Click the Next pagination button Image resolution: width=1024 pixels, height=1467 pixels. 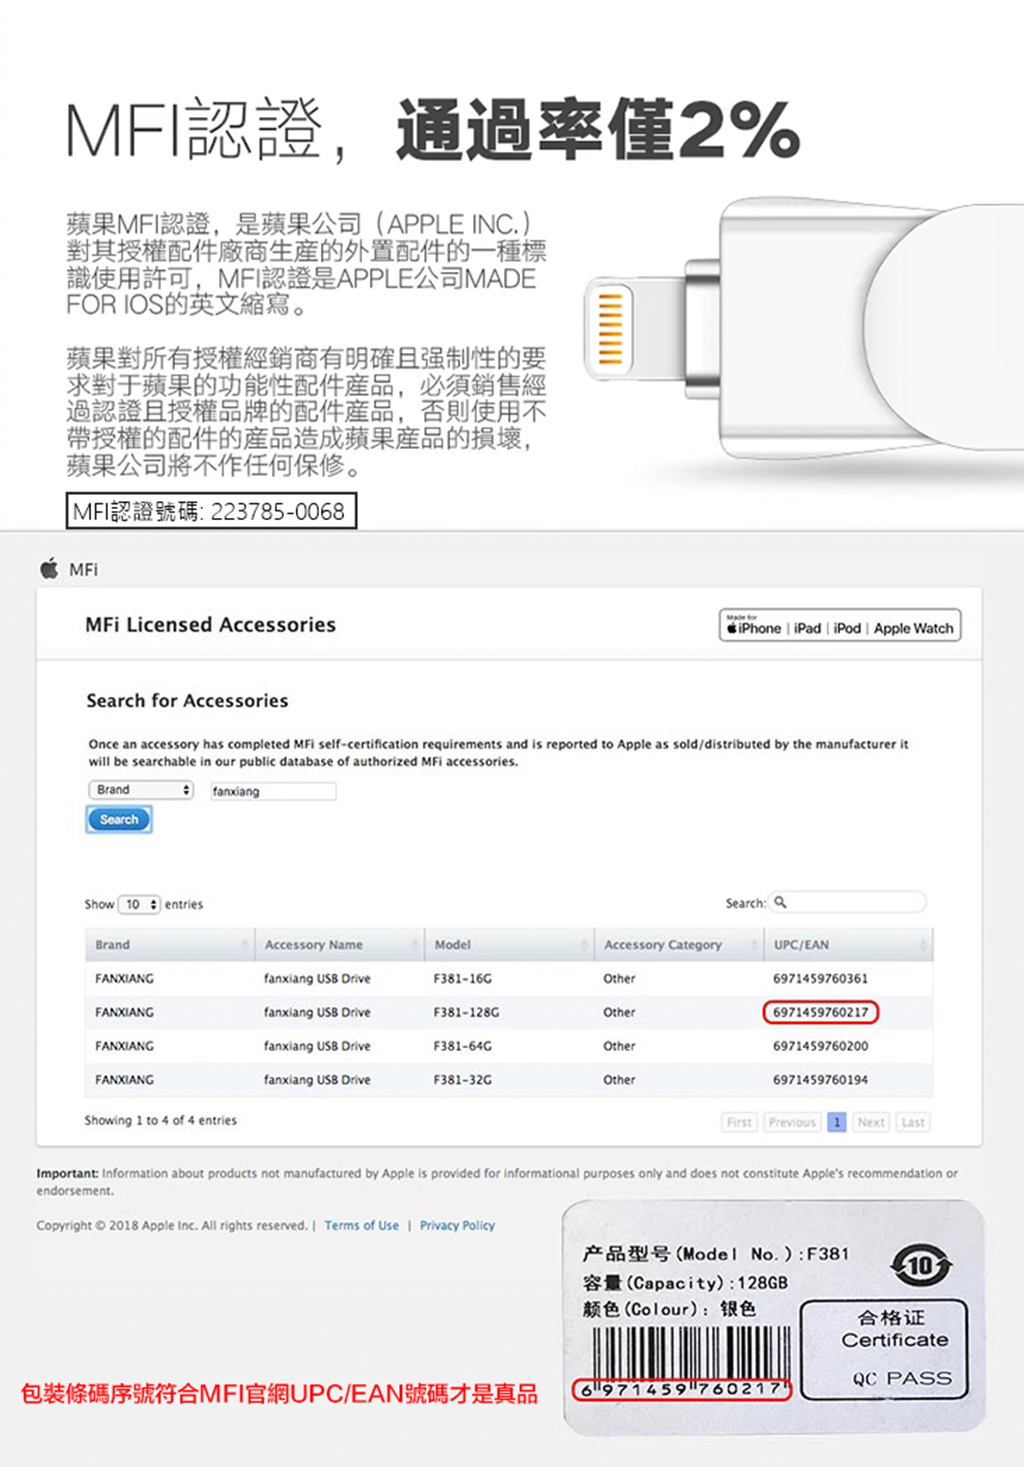(871, 1122)
